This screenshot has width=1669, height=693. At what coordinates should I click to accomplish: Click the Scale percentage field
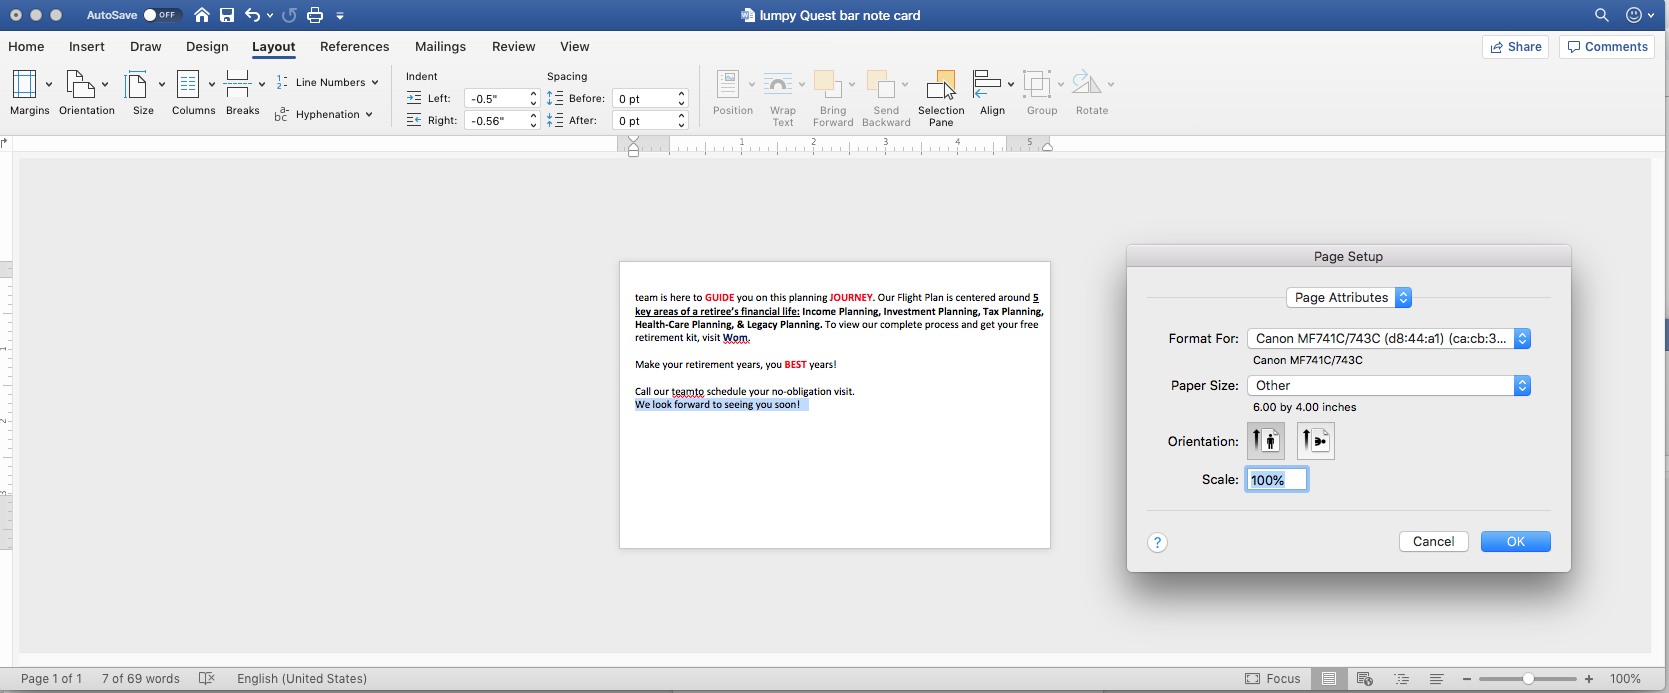pyautogui.click(x=1276, y=480)
